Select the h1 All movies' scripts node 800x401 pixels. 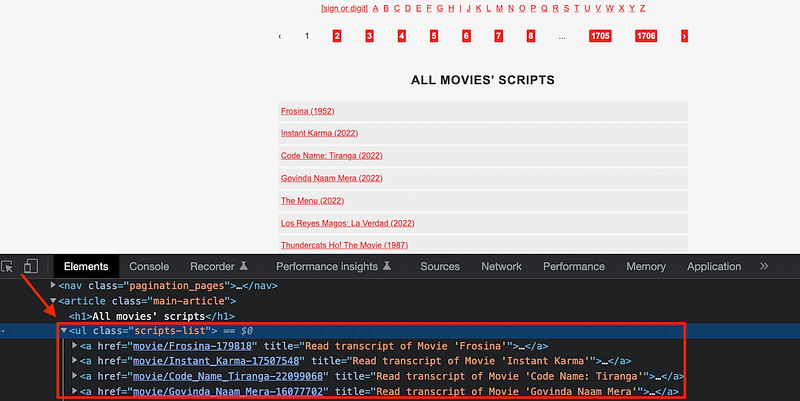[x=152, y=316]
